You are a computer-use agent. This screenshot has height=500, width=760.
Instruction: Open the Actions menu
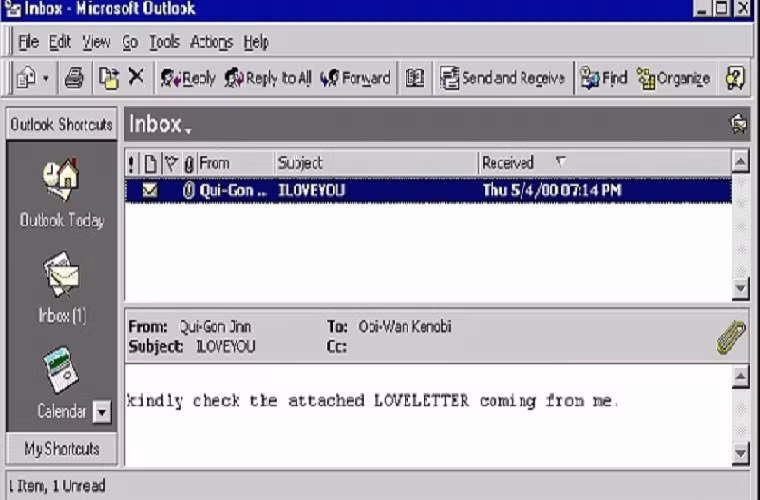[x=211, y=42]
